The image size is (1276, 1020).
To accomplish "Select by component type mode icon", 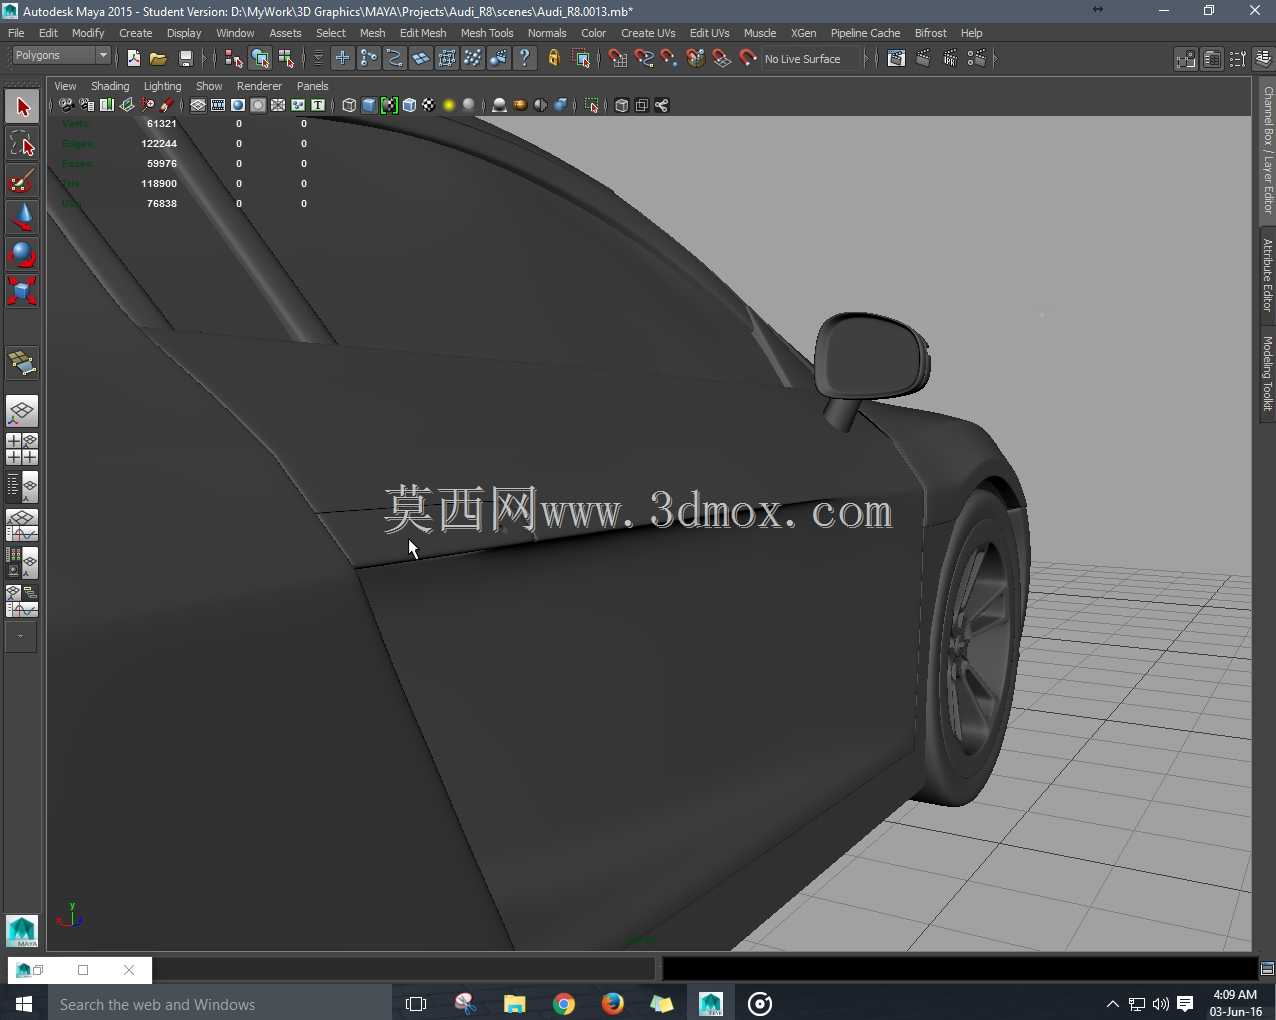I will 286,59.
